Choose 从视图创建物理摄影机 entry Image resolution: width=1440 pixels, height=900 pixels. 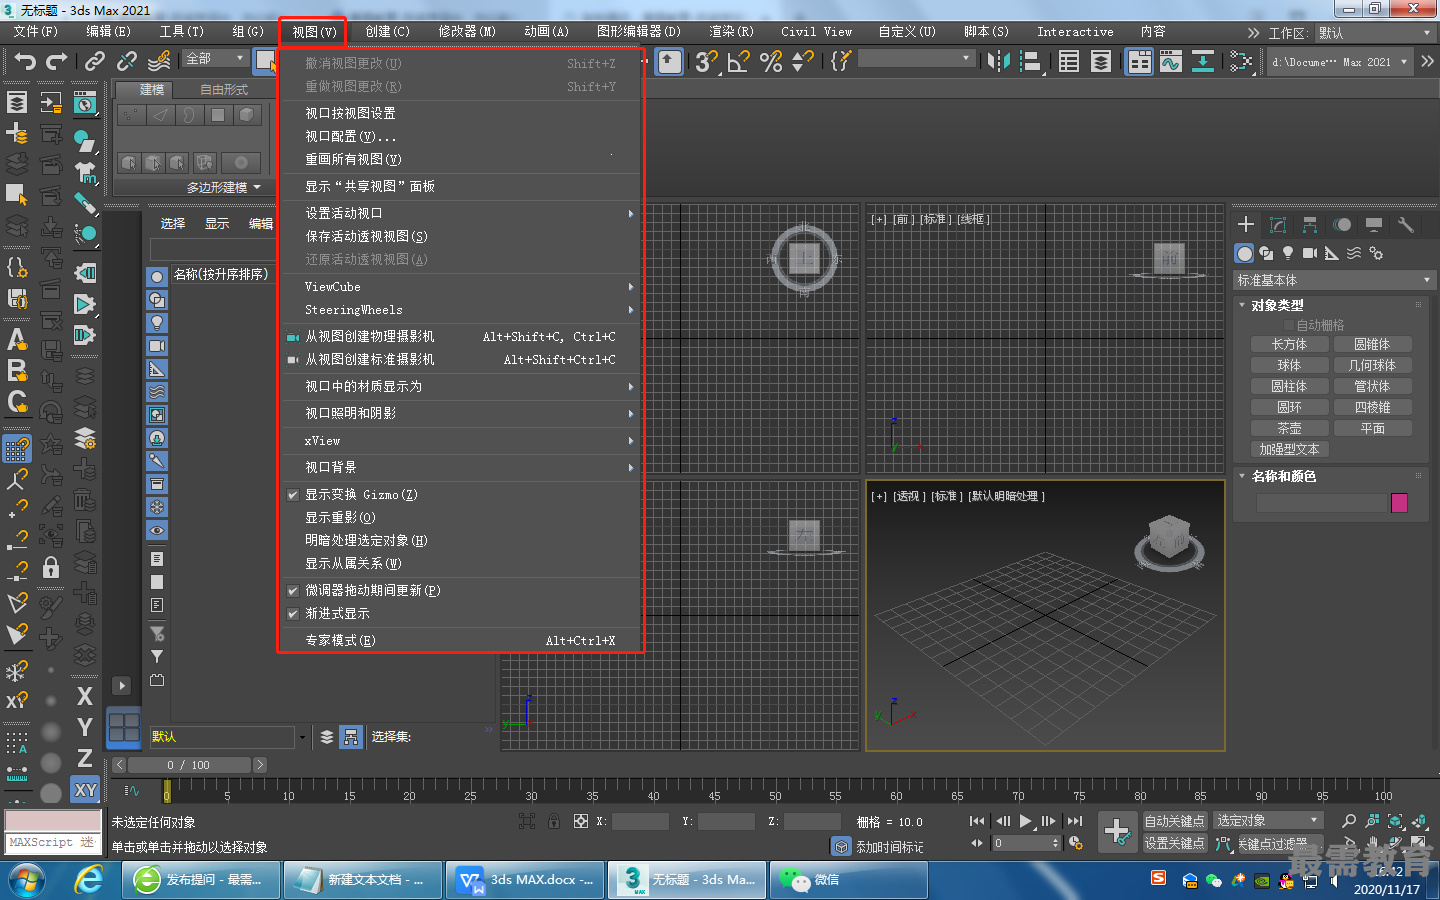pyautogui.click(x=460, y=336)
